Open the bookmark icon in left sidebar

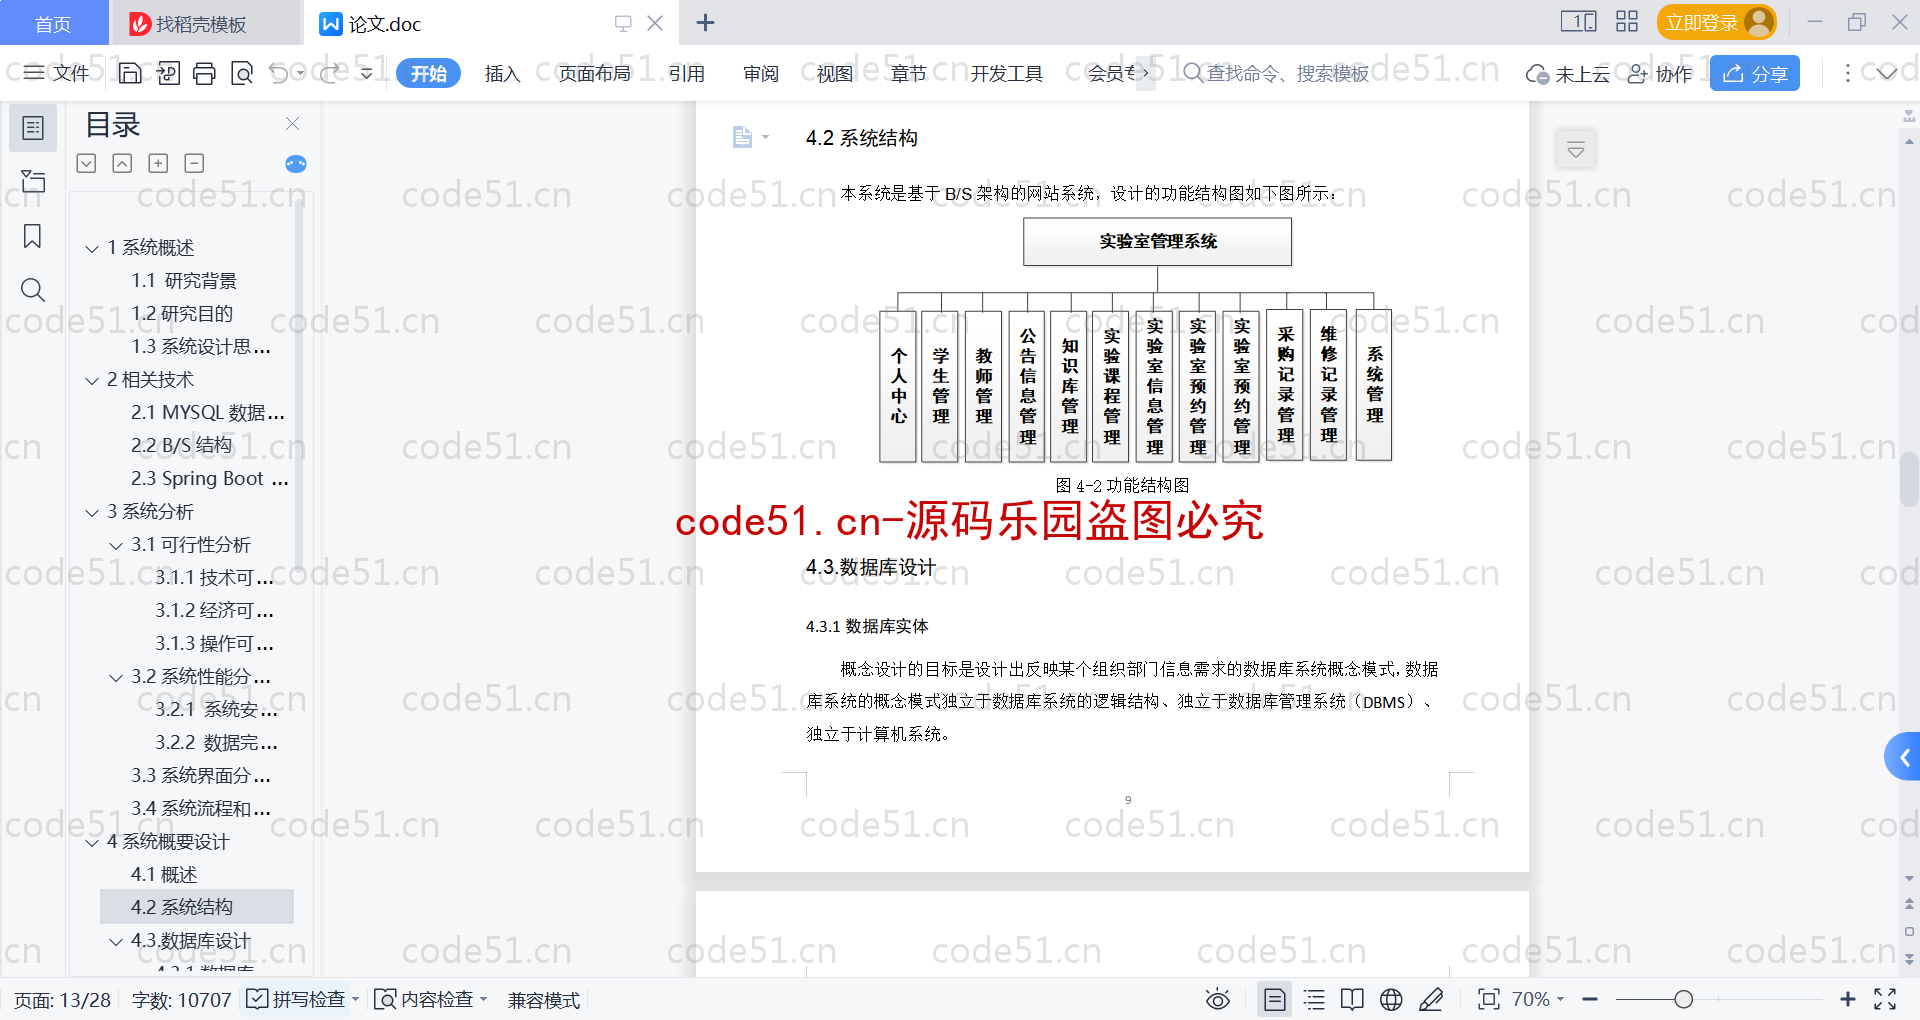pos(33,236)
